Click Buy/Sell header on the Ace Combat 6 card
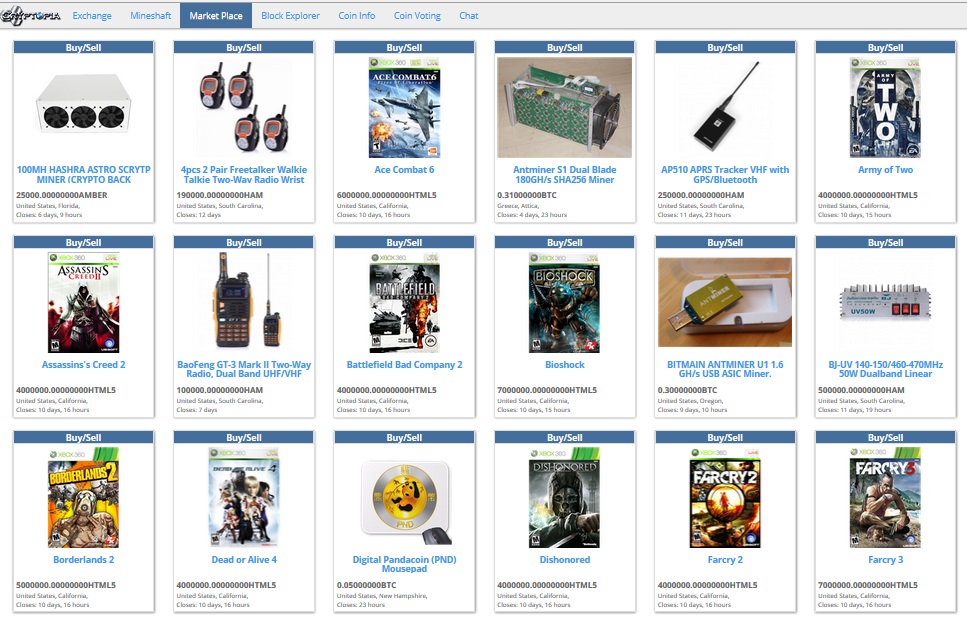Viewport: 967px width, 623px height. coord(405,47)
